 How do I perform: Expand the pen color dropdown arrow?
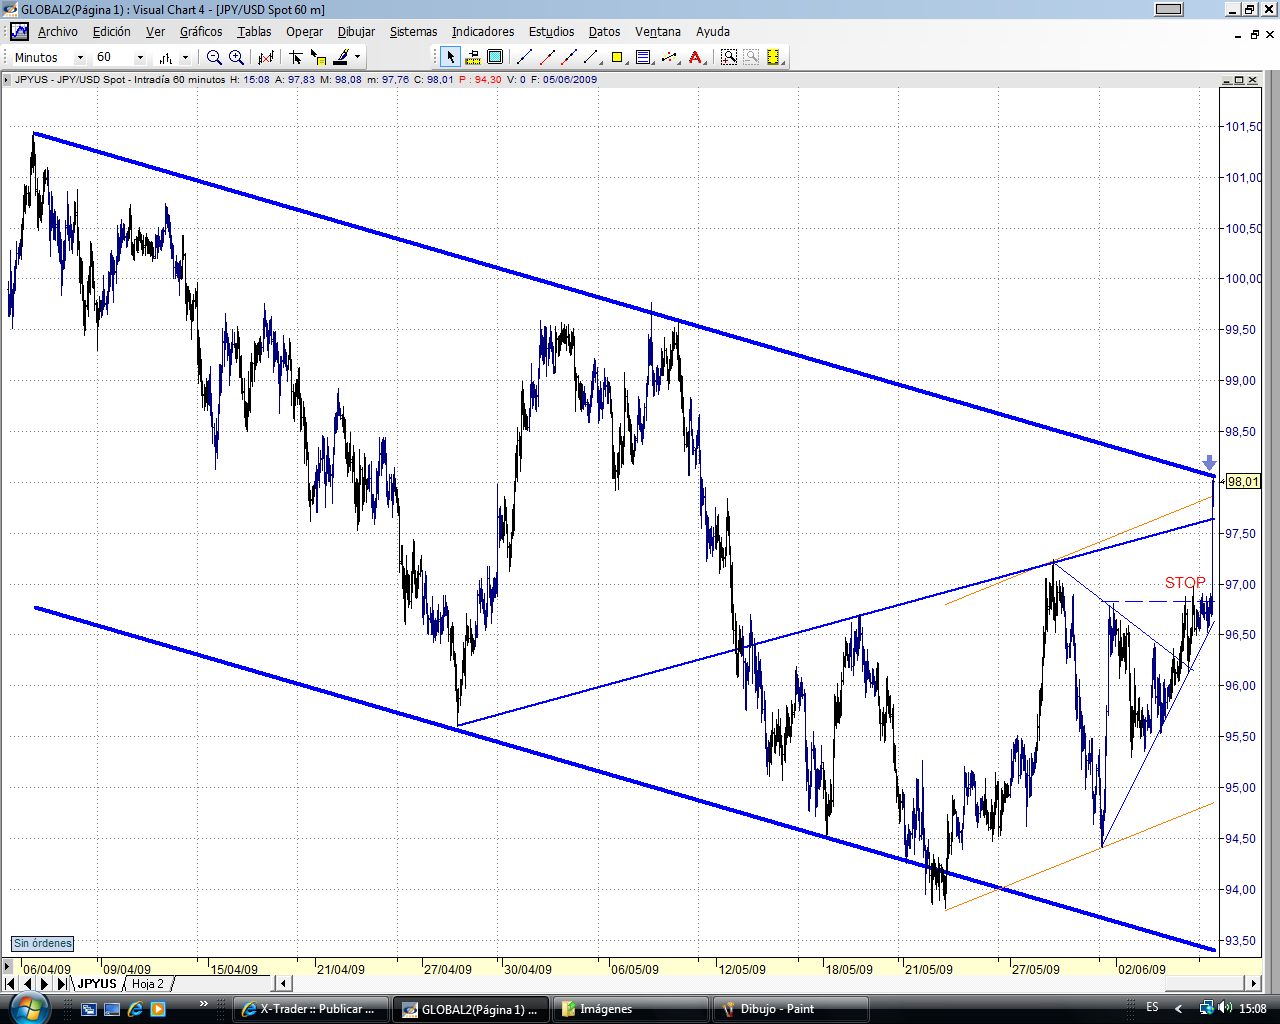[357, 58]
